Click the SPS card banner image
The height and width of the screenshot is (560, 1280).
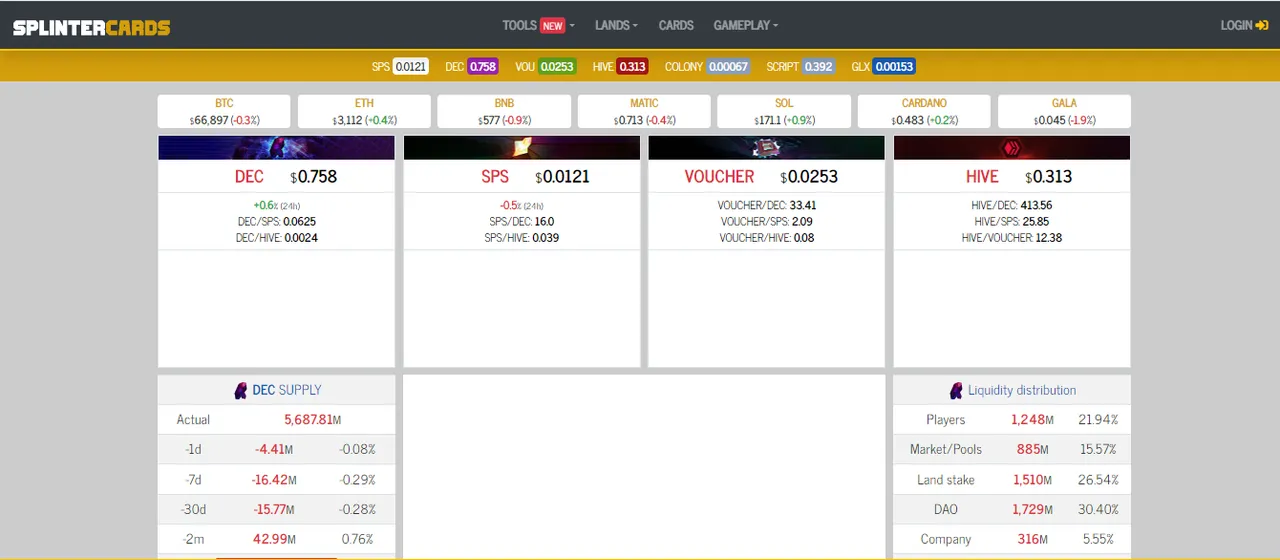[521, 148]
